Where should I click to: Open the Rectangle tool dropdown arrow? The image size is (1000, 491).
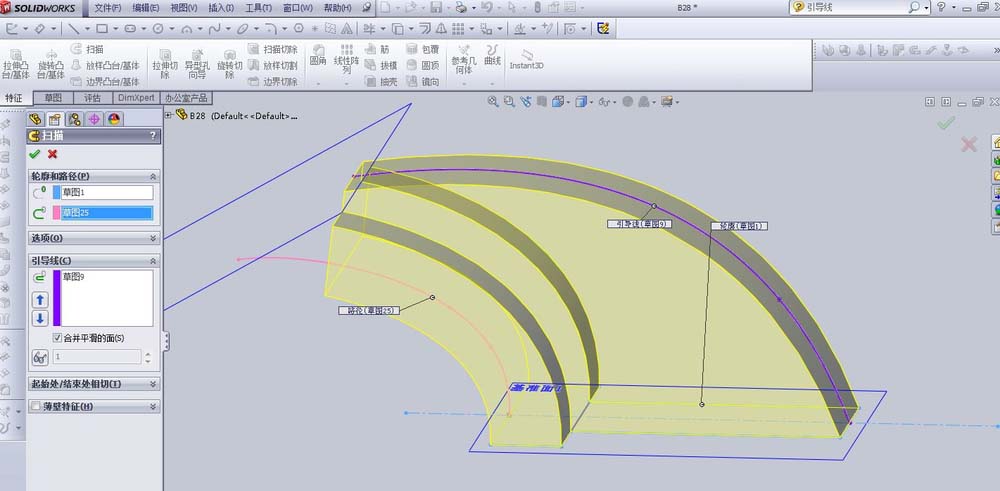[114, 29]
